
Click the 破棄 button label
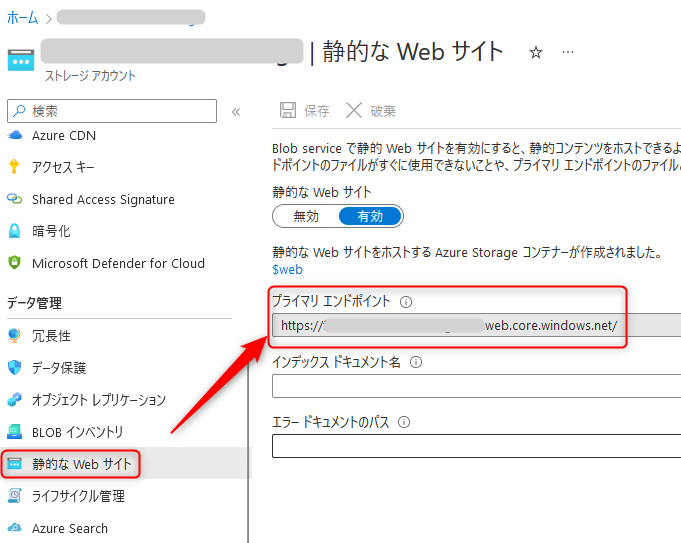[x=383, y=111]
